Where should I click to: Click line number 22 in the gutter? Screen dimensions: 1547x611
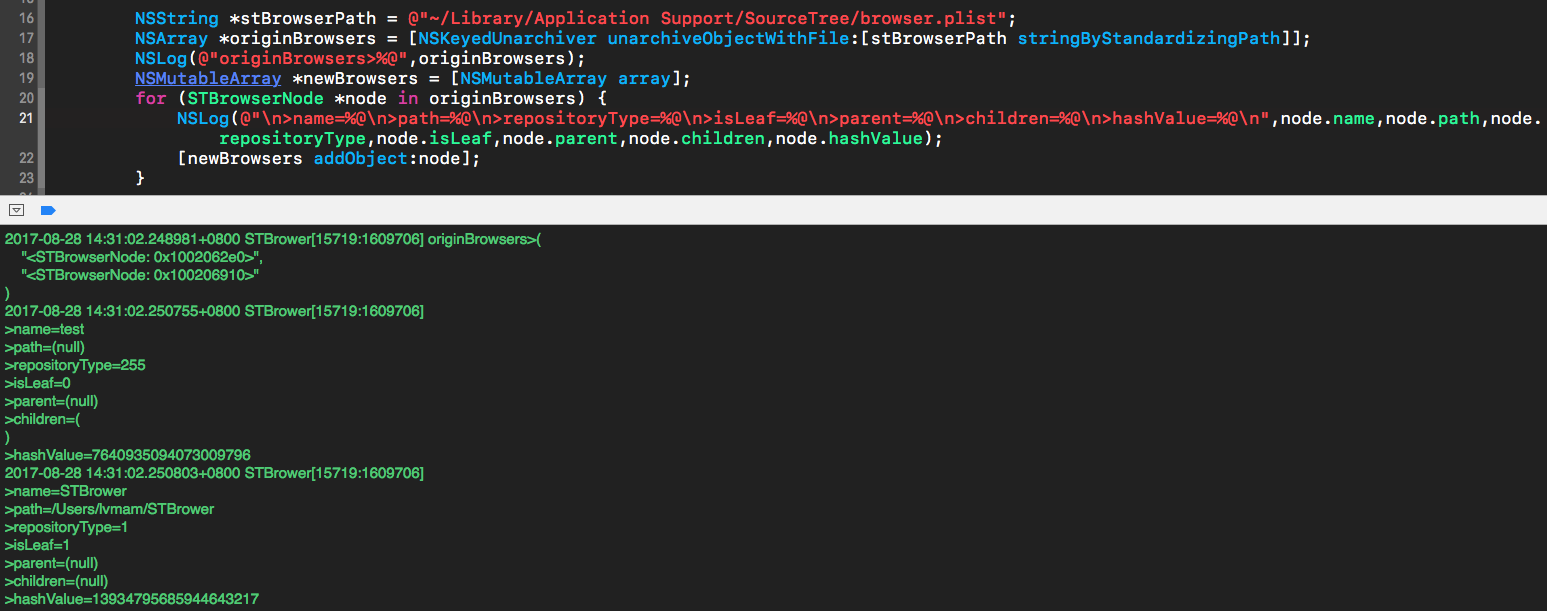pos(26,158)
